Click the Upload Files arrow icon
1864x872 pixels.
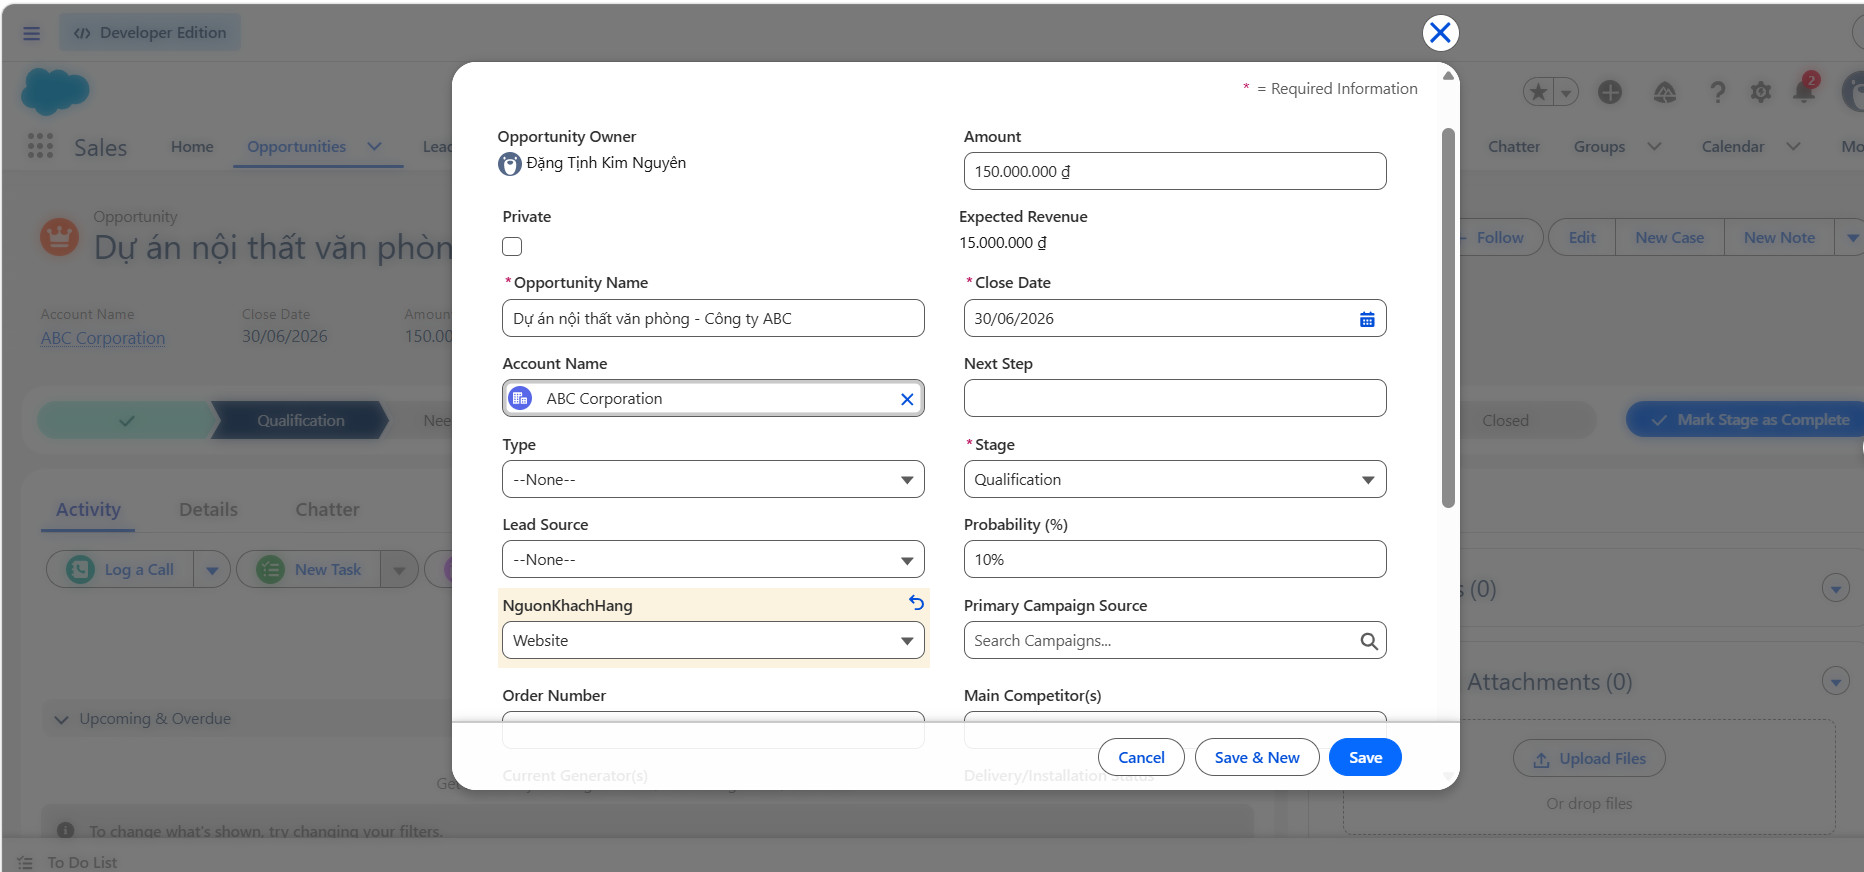1541,760
